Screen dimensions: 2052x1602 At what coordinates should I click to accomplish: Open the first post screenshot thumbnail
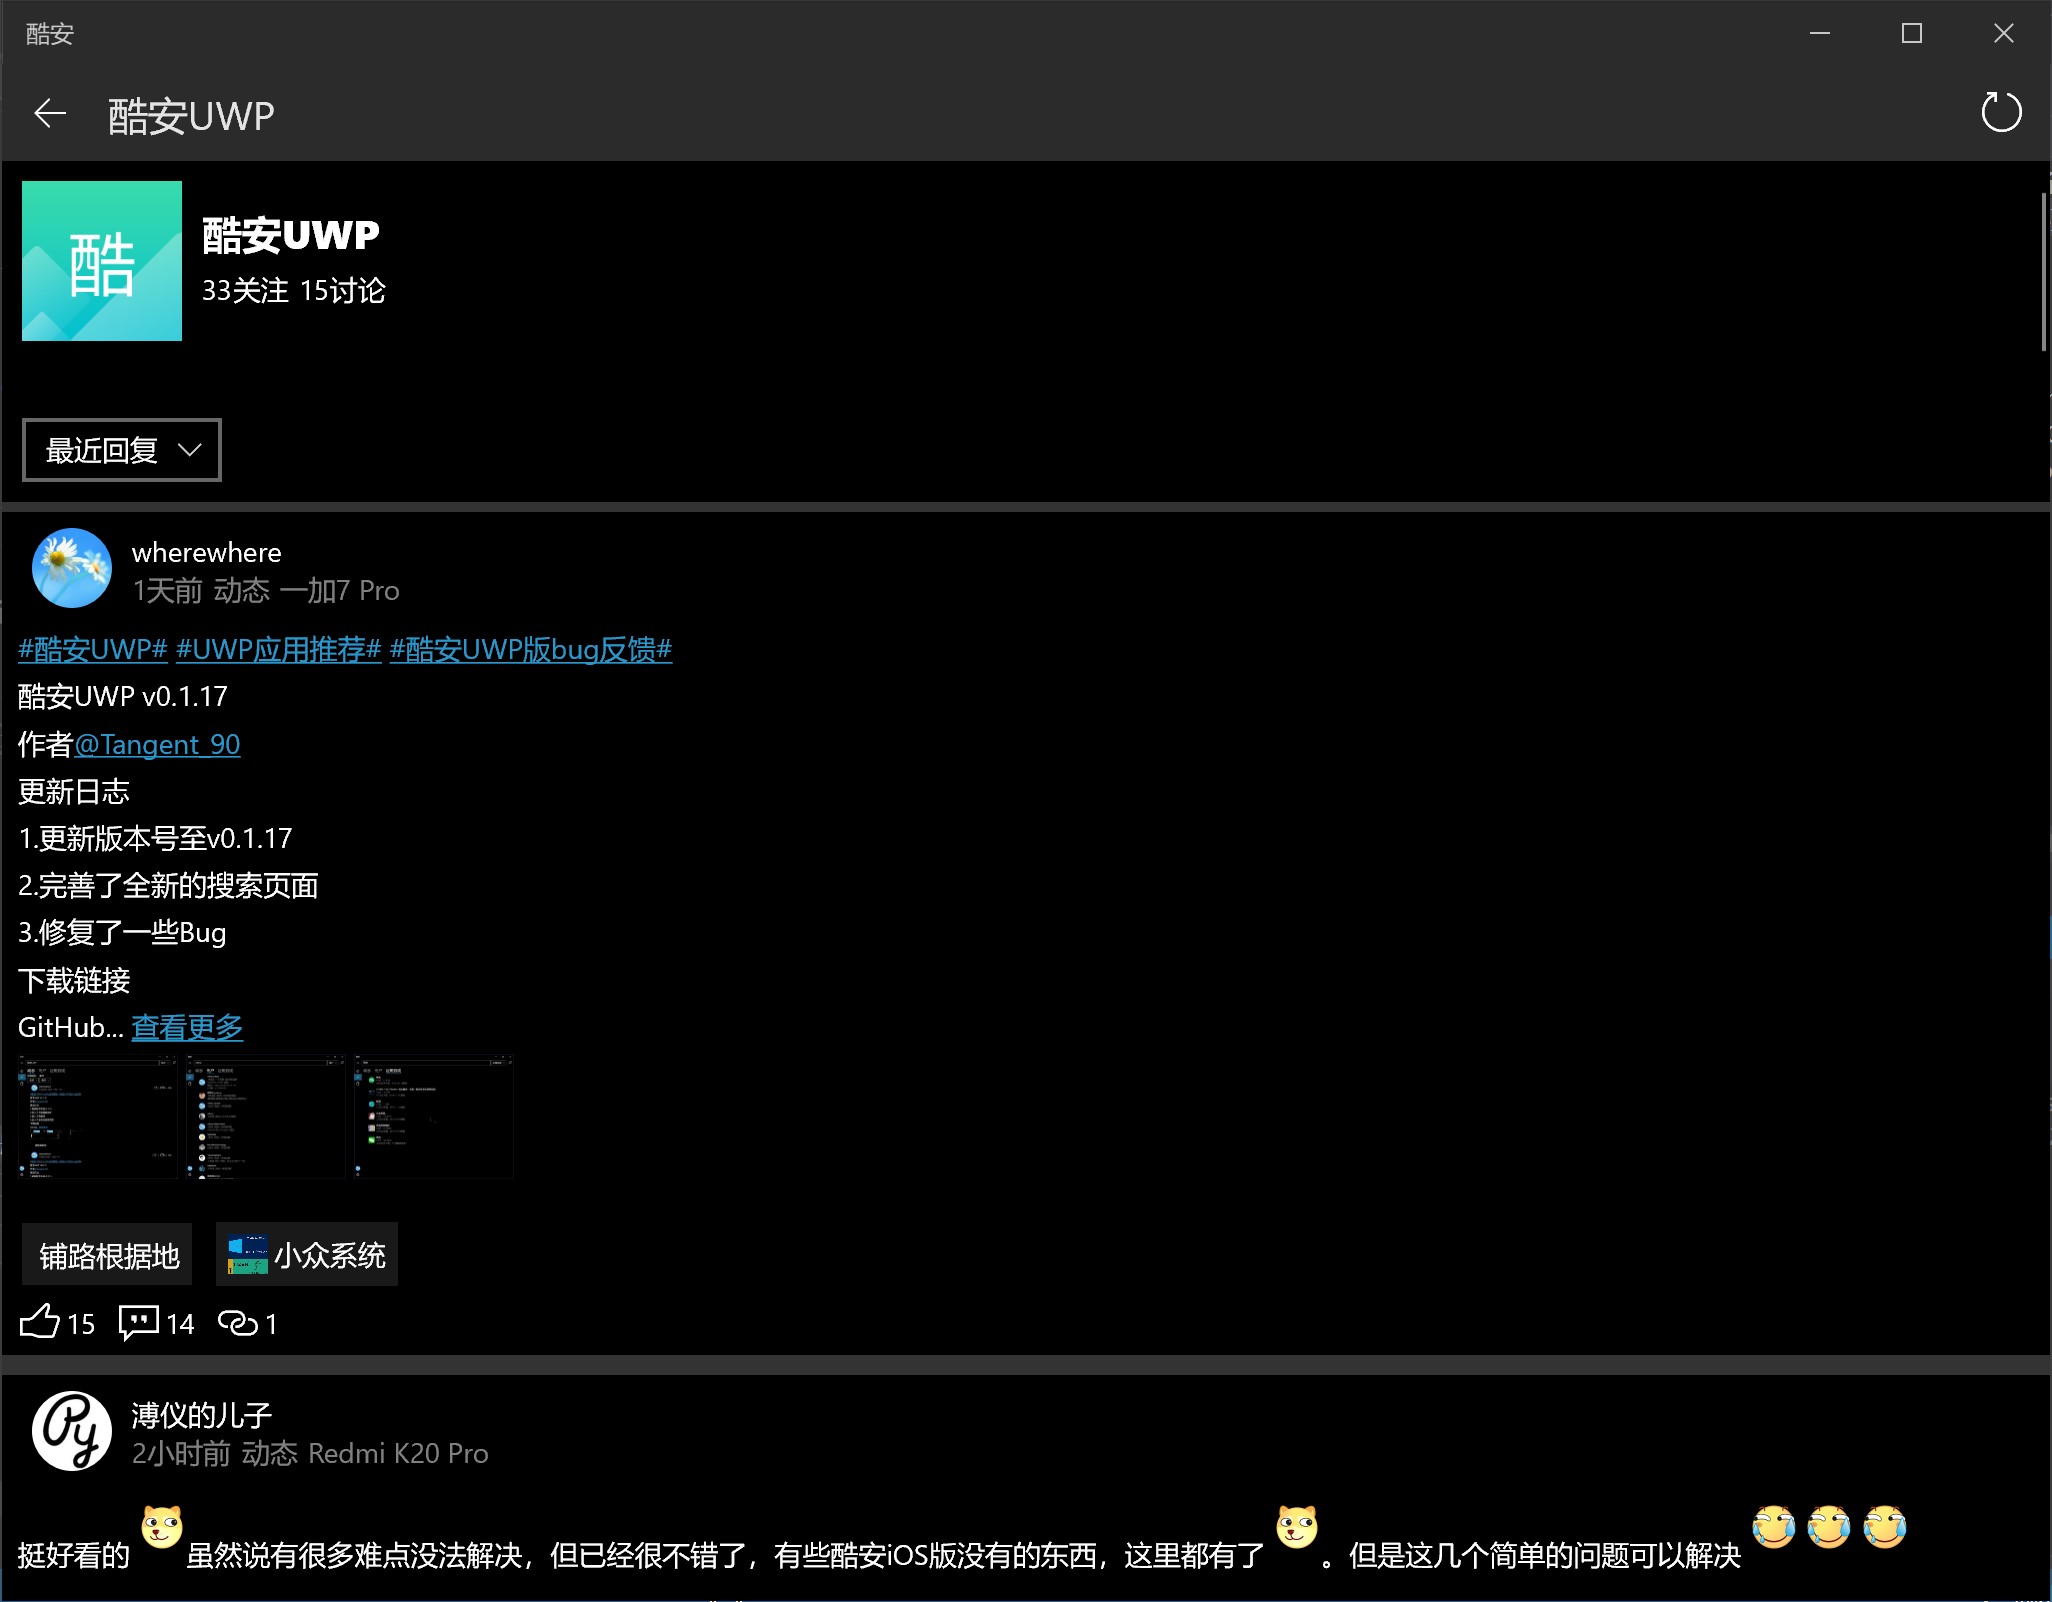(98, 1116)
